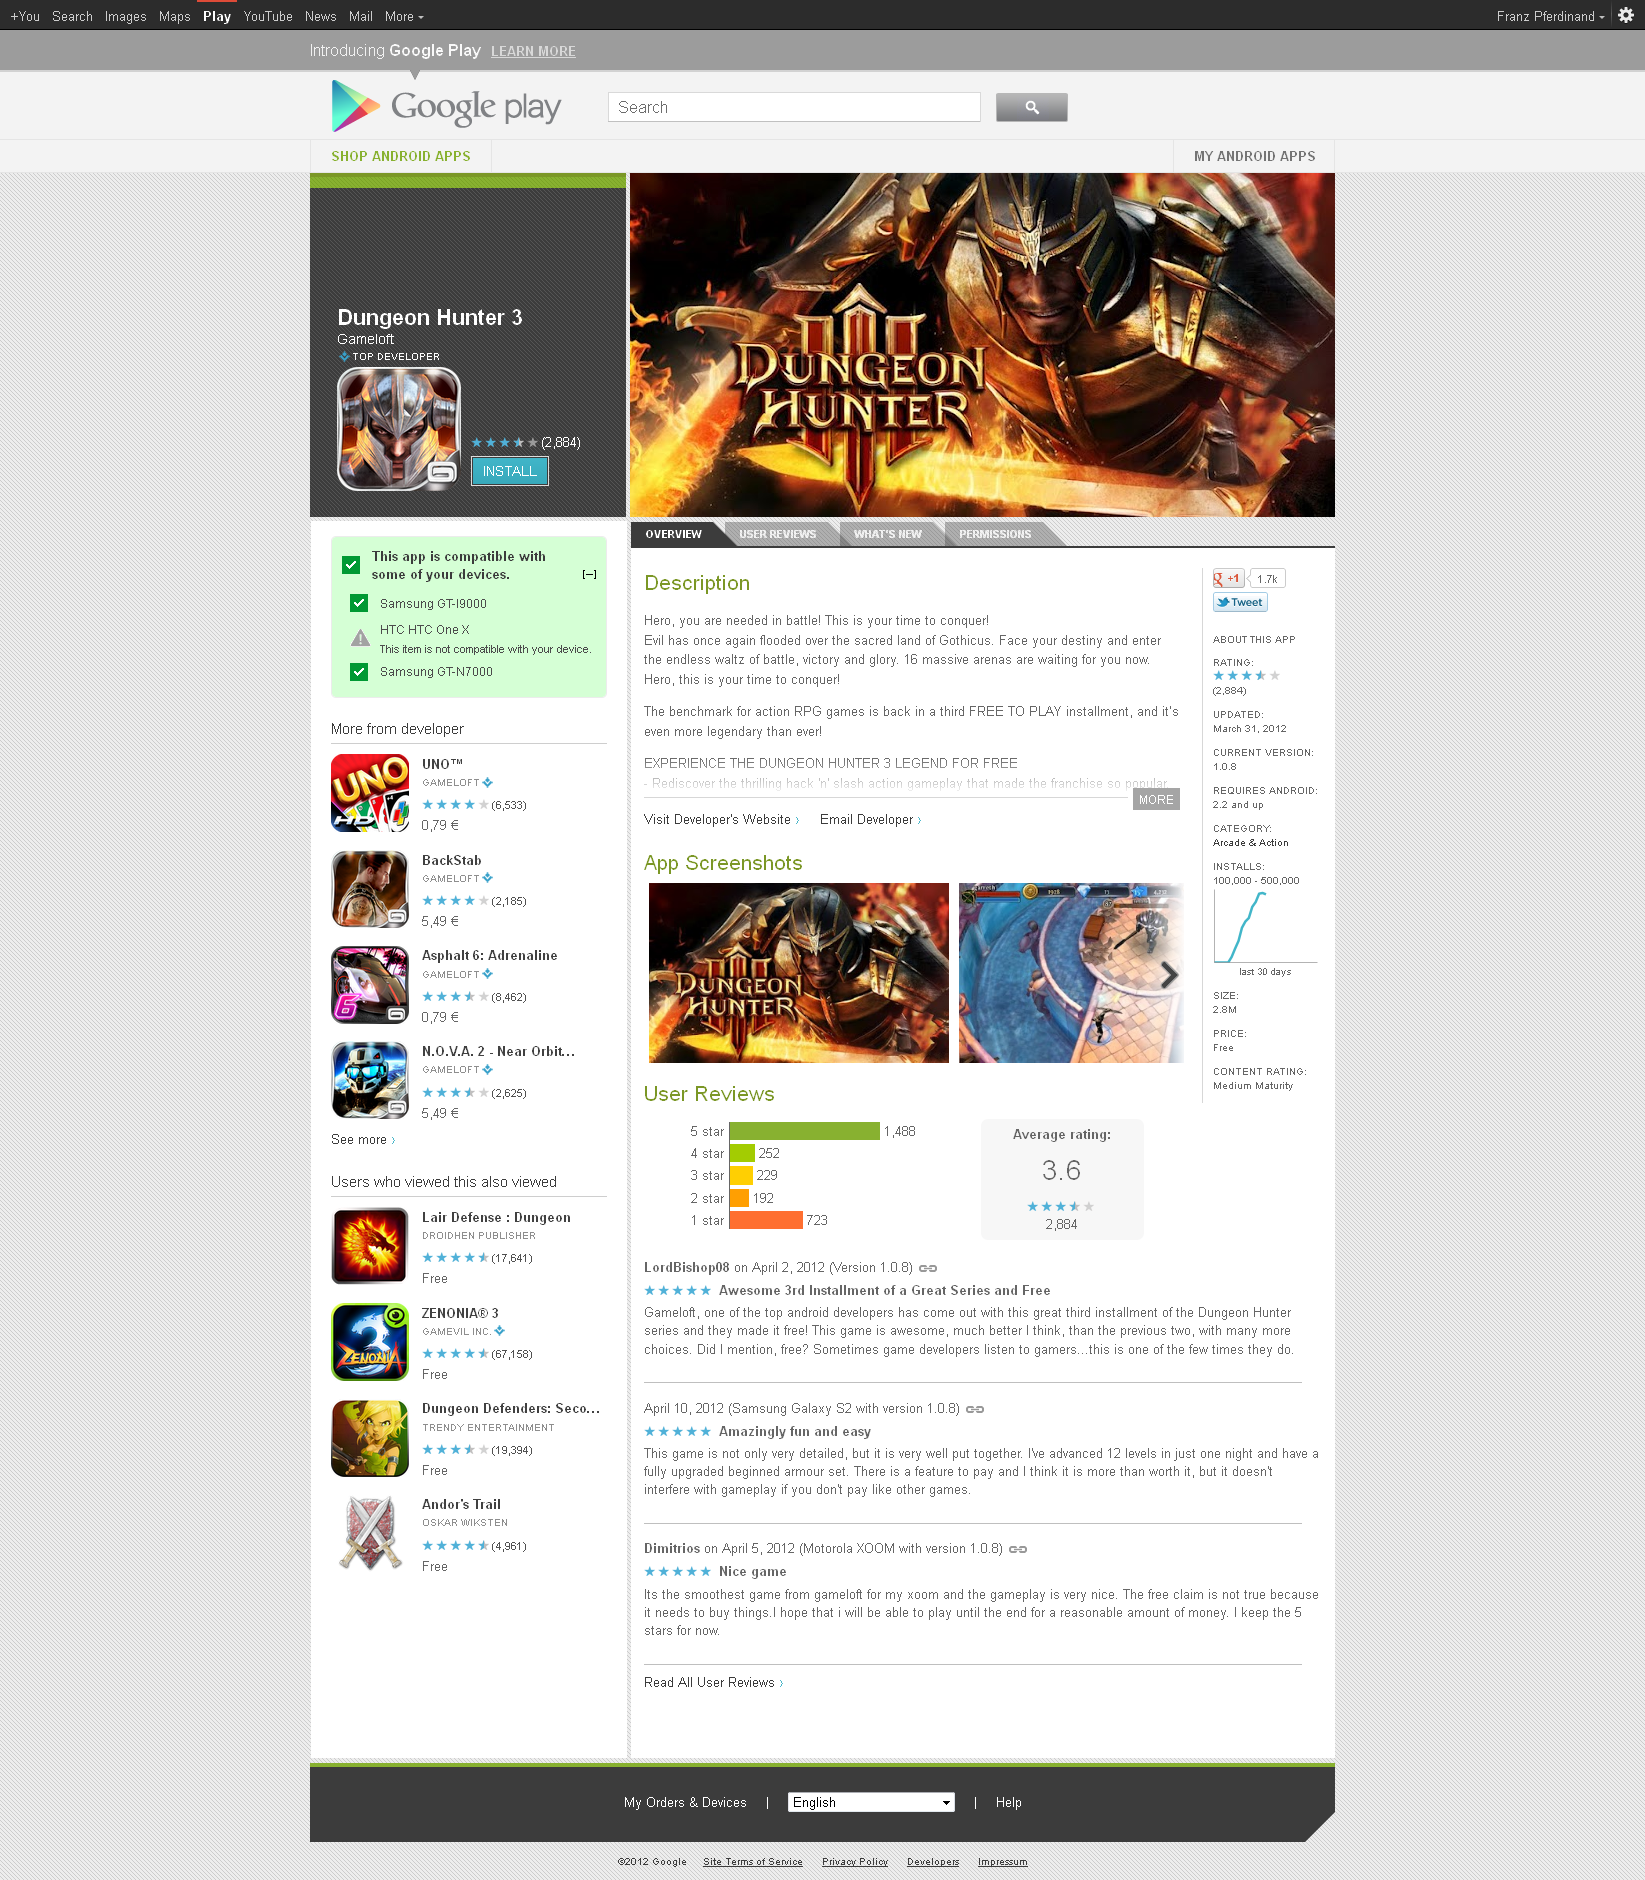The width and height of the screenshot is (1645, 1880).
Task: Open Visit Developer's Website link
Action: coord(721,819)
